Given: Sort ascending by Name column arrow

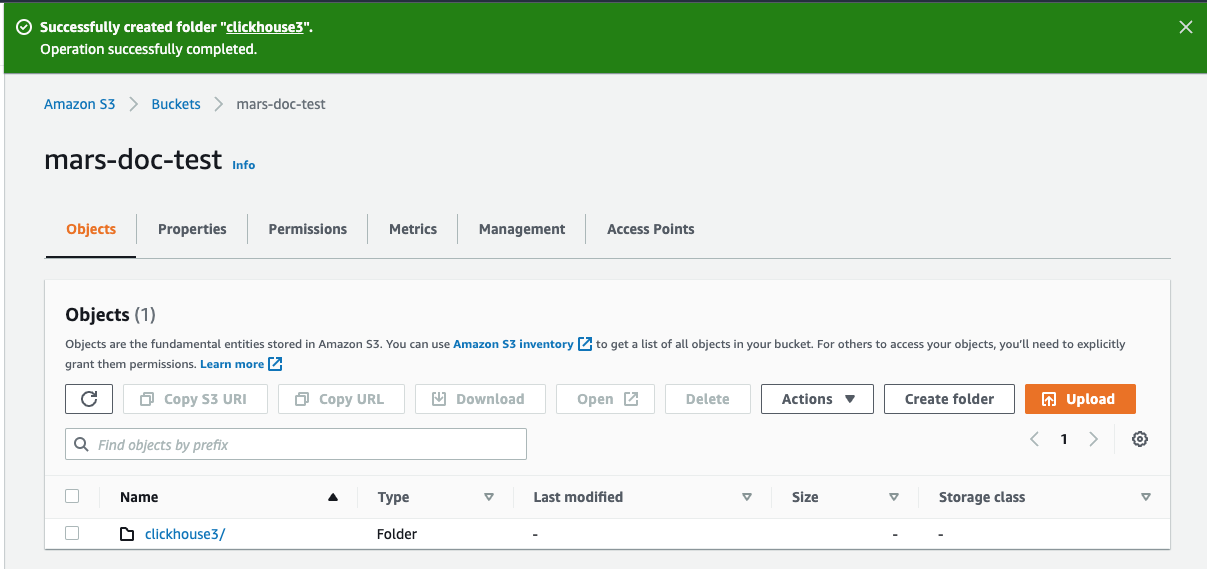Looking at the screenshot, I should [x=333, y=497].
